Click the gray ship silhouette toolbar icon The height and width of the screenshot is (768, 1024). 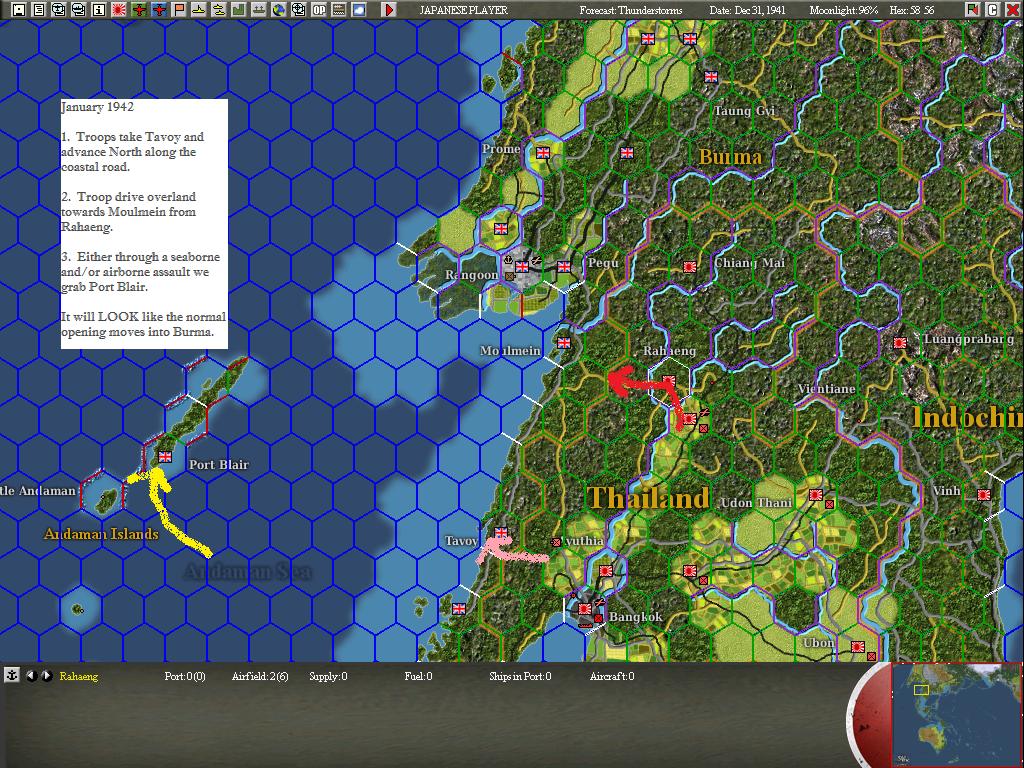pos(259,9)
